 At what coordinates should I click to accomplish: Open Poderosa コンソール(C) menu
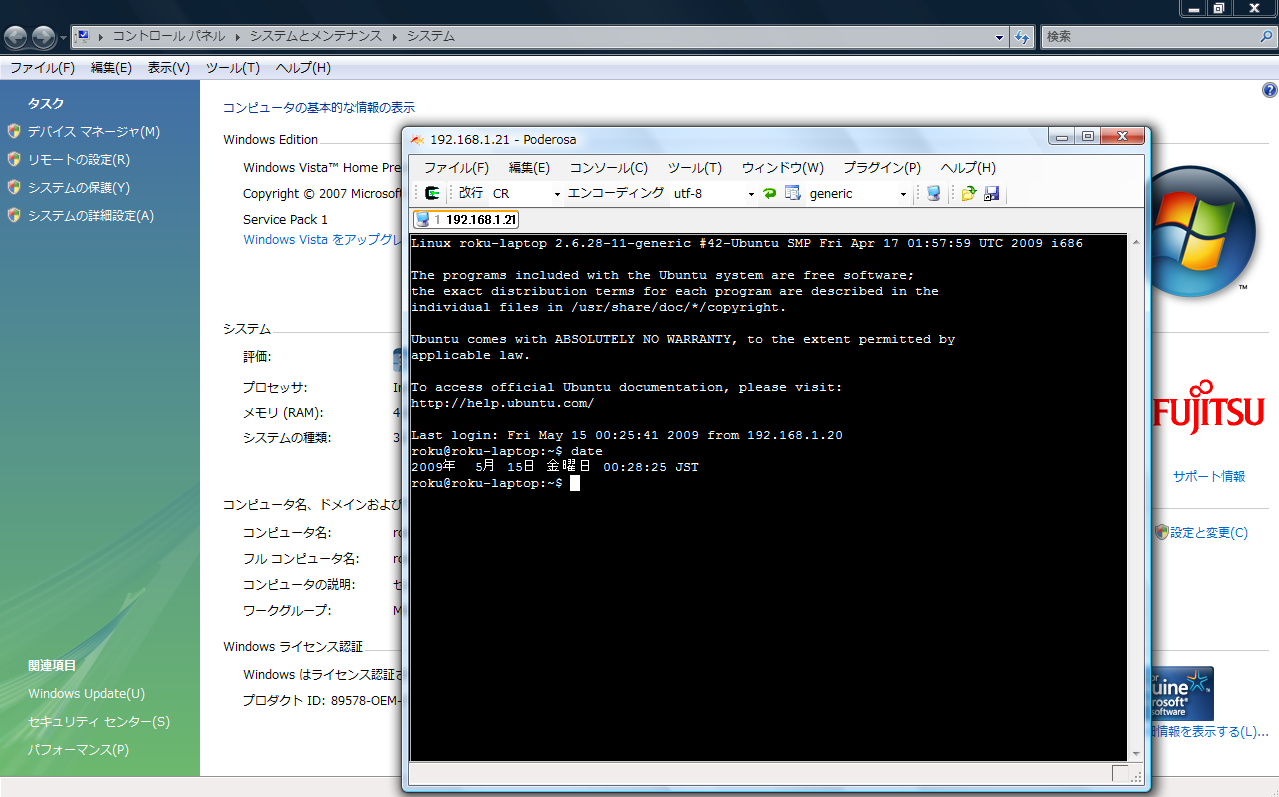(608, 167)
